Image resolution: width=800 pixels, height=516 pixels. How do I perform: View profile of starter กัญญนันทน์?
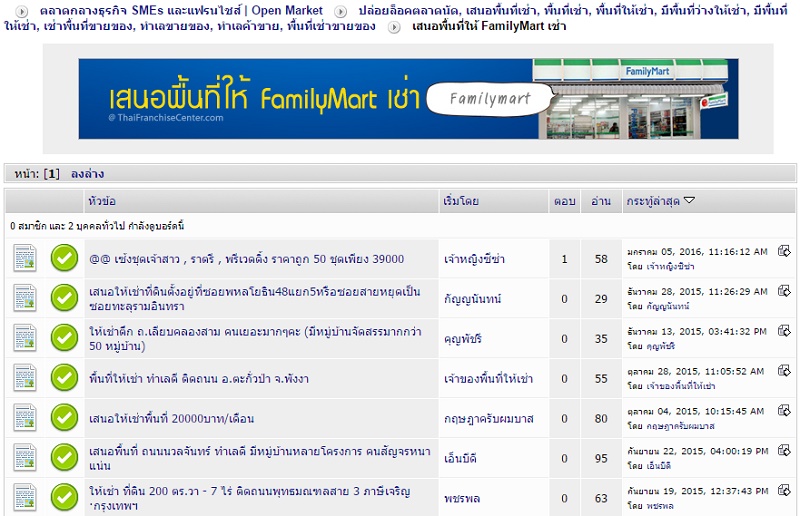[x=472, y=299]
